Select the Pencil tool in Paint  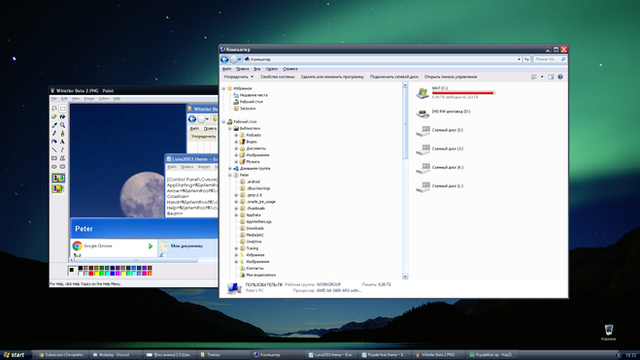pyautogui.click(x=54, y=133)
